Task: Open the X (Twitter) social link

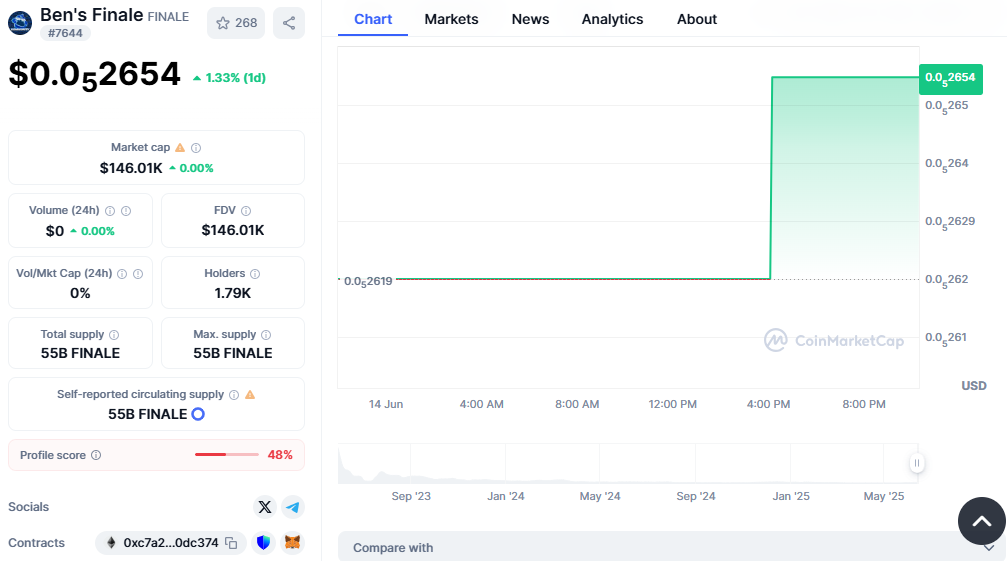Action: (x=265, y=507)
